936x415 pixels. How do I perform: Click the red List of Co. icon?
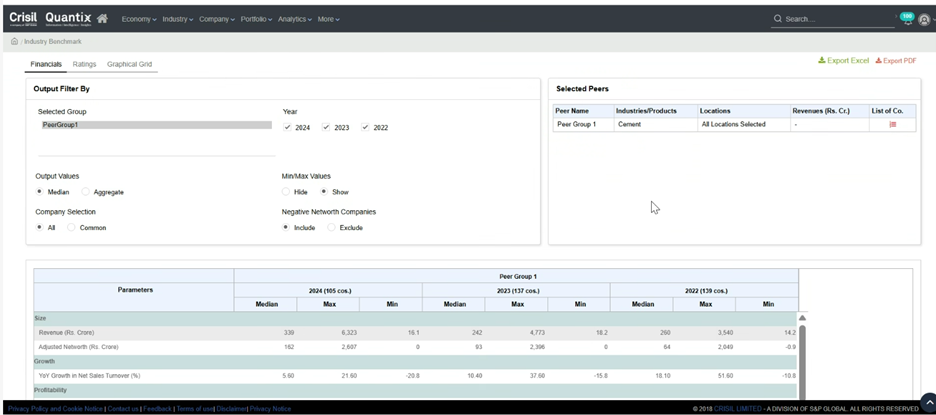tap(892, 124)
